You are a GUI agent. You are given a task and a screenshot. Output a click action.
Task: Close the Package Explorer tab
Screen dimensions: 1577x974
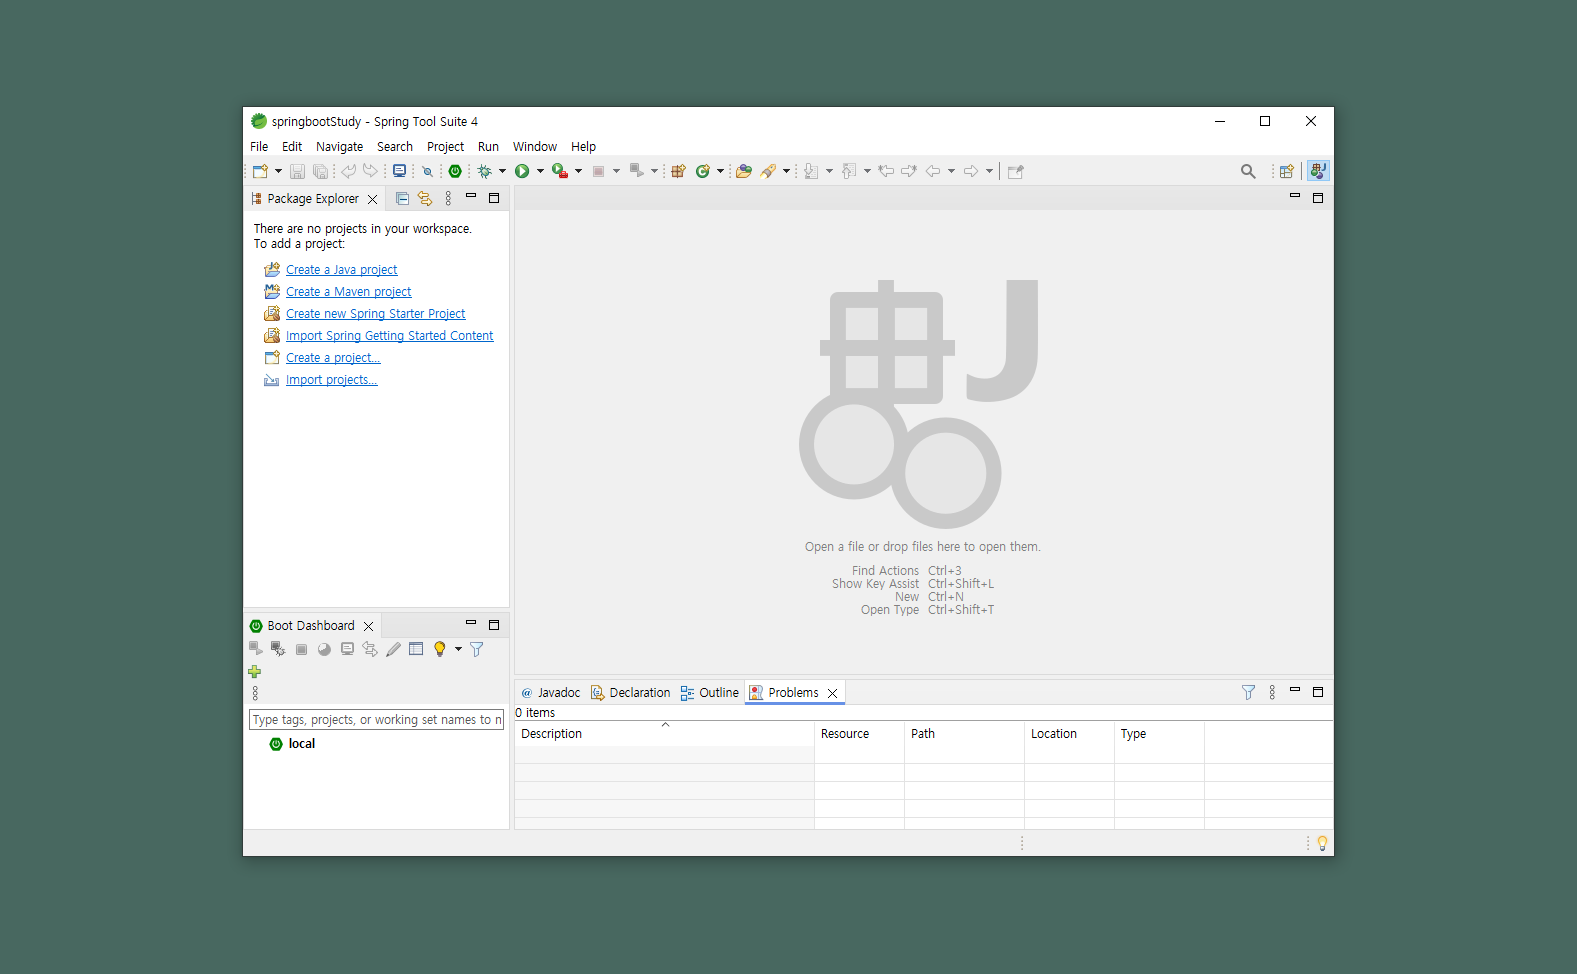(x=373, y=199)
